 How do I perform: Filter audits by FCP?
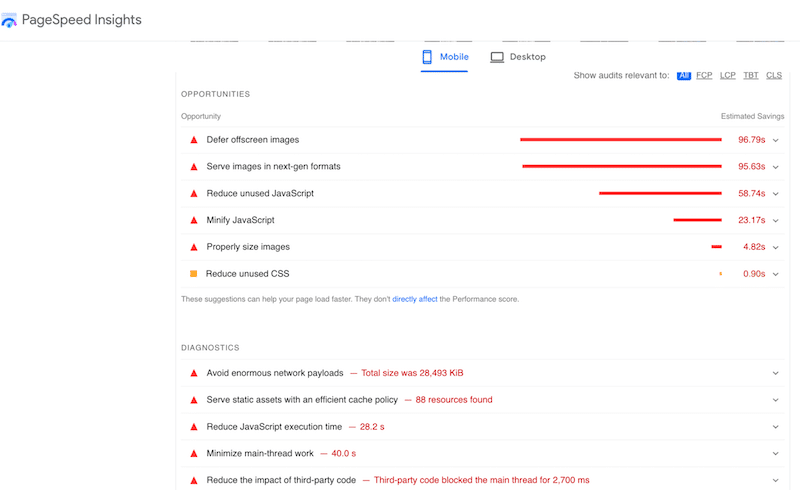(x=704, y=75)
